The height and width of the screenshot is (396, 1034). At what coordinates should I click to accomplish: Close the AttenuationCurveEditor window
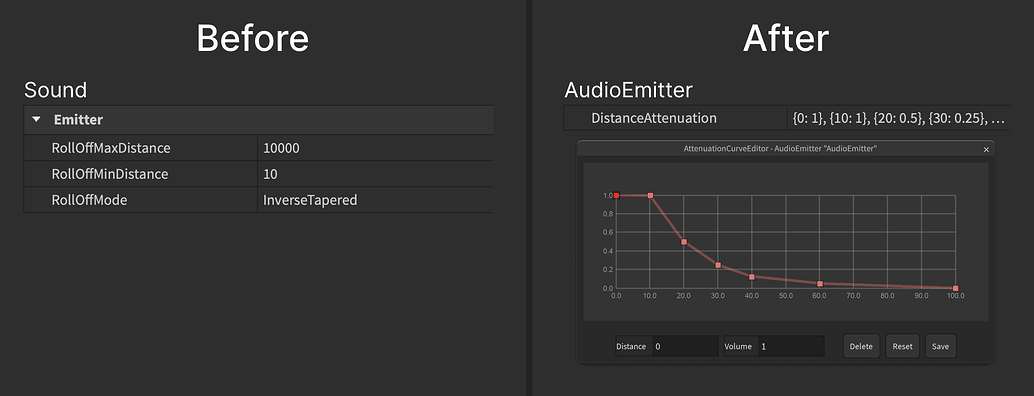click(x=987, y=150)
